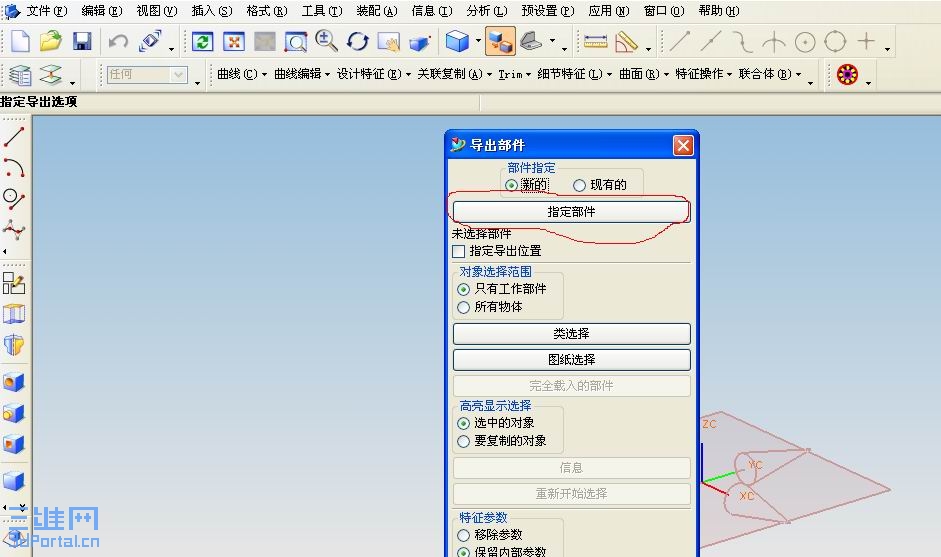Undo the last action
Screen dimensions: 941x557
point(118,41)
